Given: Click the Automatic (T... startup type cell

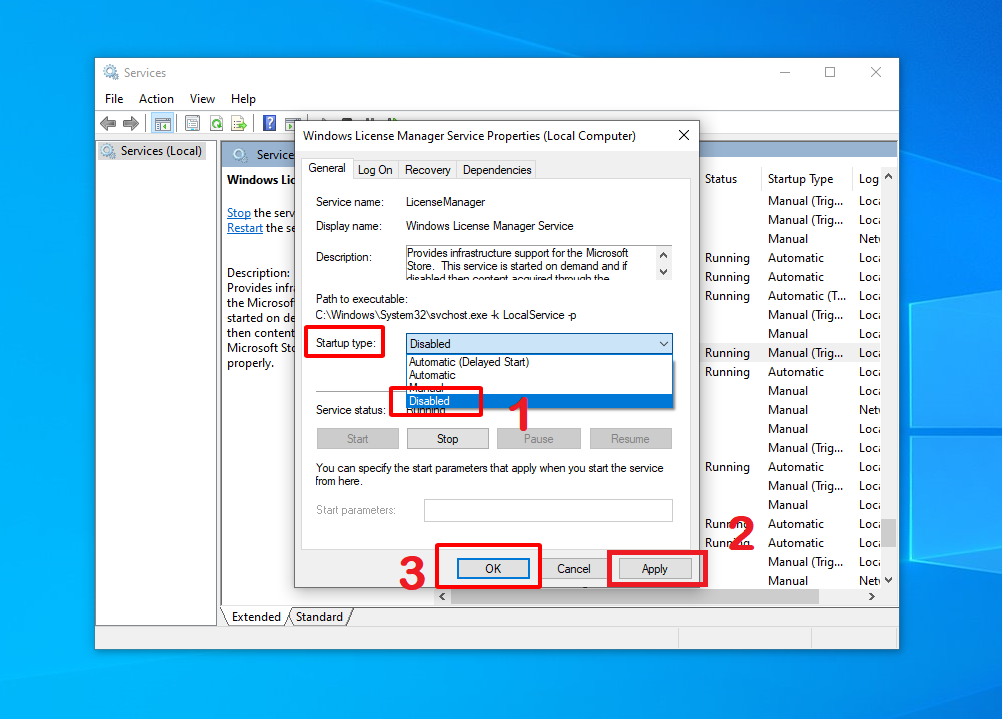Looking at the screenshot, I should 806,296.
